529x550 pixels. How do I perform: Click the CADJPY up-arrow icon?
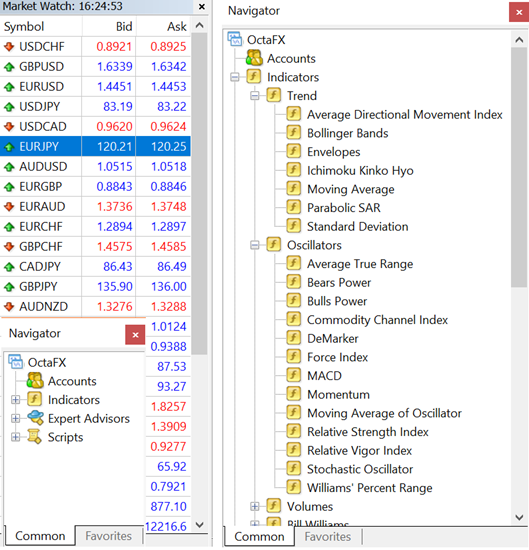click(x=9, y=266)
